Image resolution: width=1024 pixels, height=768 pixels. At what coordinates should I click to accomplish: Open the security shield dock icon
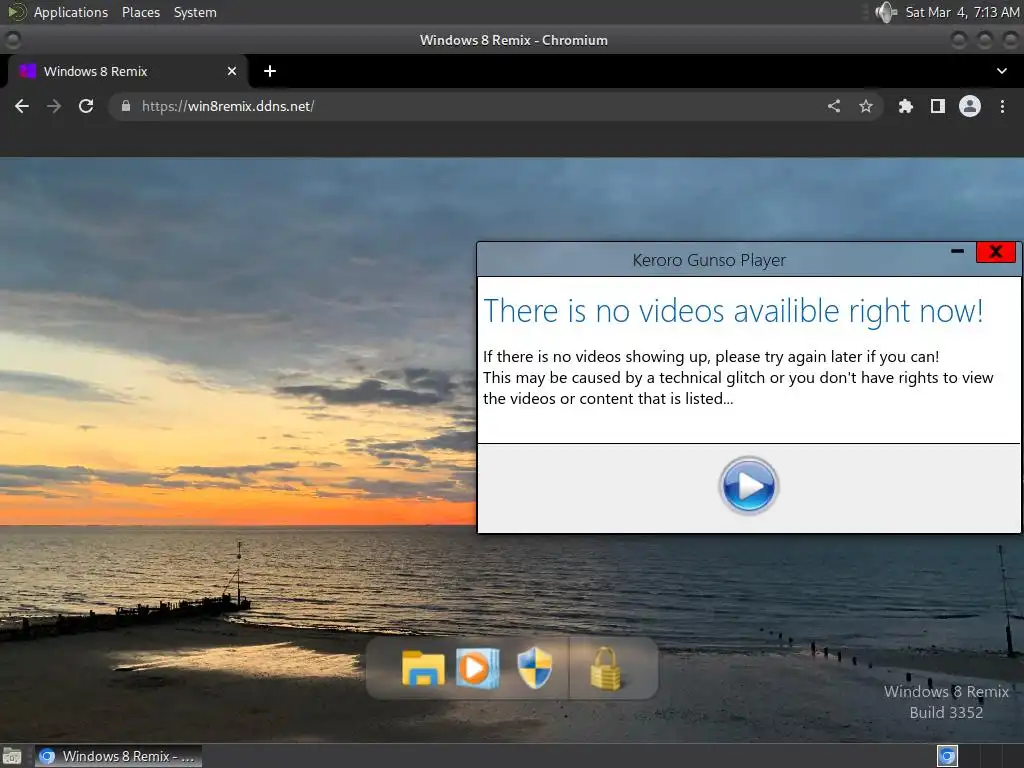pos(534,668)
